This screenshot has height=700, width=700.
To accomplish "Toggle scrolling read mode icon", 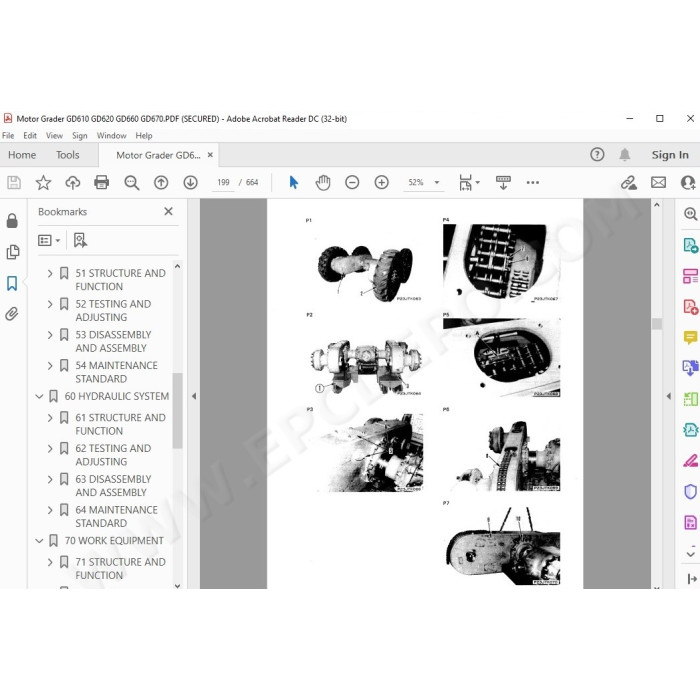I will (503, 182).
